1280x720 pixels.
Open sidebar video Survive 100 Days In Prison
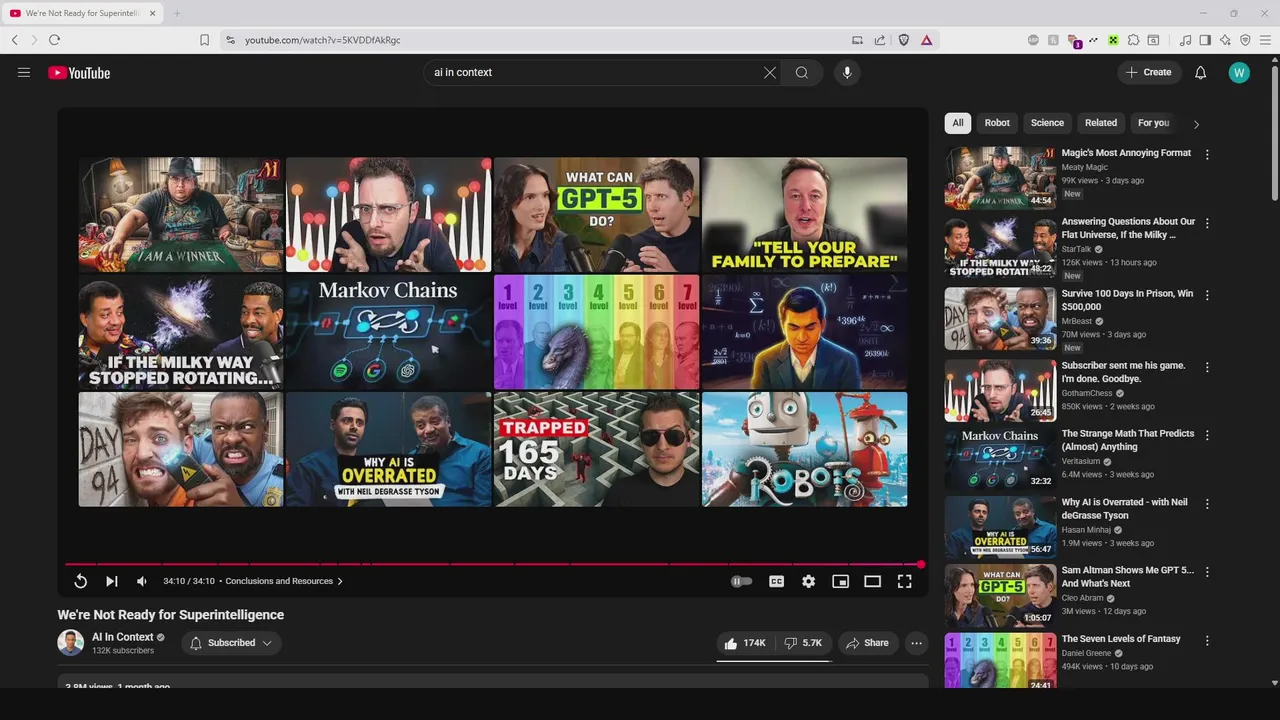pyautogui.click(x=1127, y=300)
